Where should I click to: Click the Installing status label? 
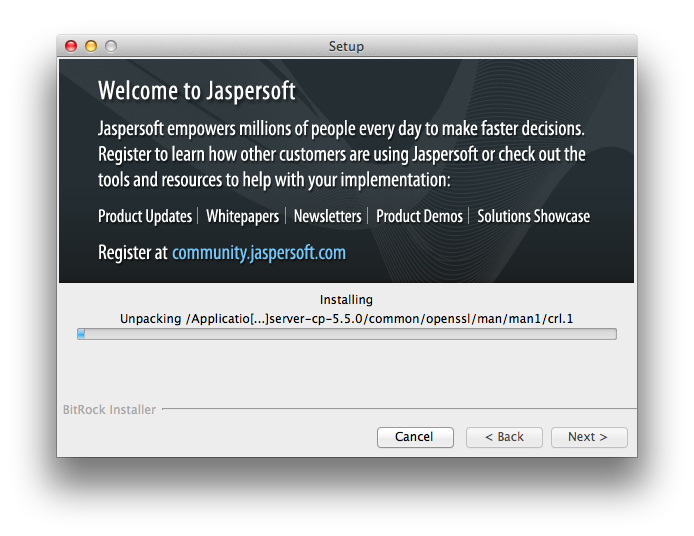point(346,300)
